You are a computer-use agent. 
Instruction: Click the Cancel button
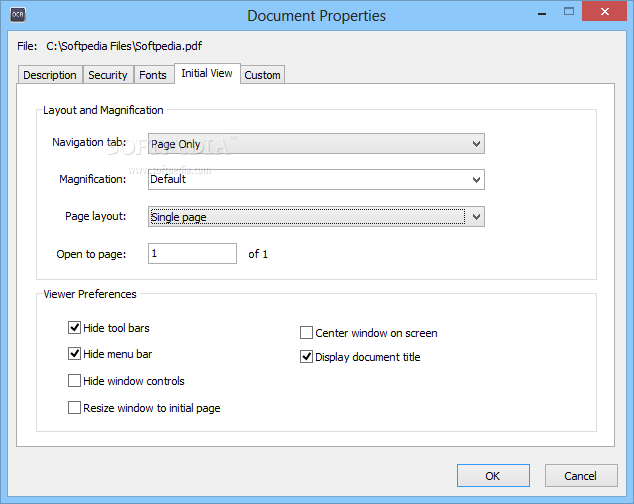[x=581, y=476]
